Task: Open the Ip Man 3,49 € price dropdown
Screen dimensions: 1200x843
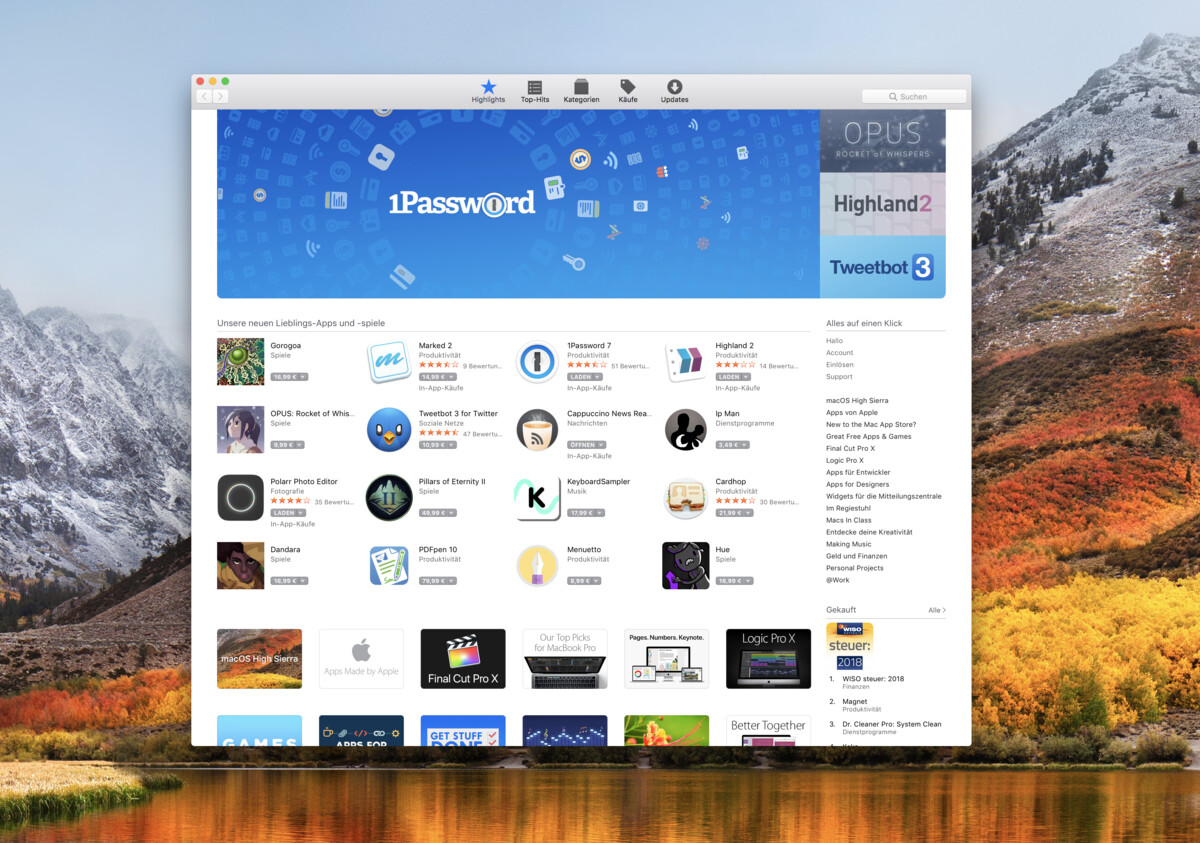Action: tap(732, 445)
